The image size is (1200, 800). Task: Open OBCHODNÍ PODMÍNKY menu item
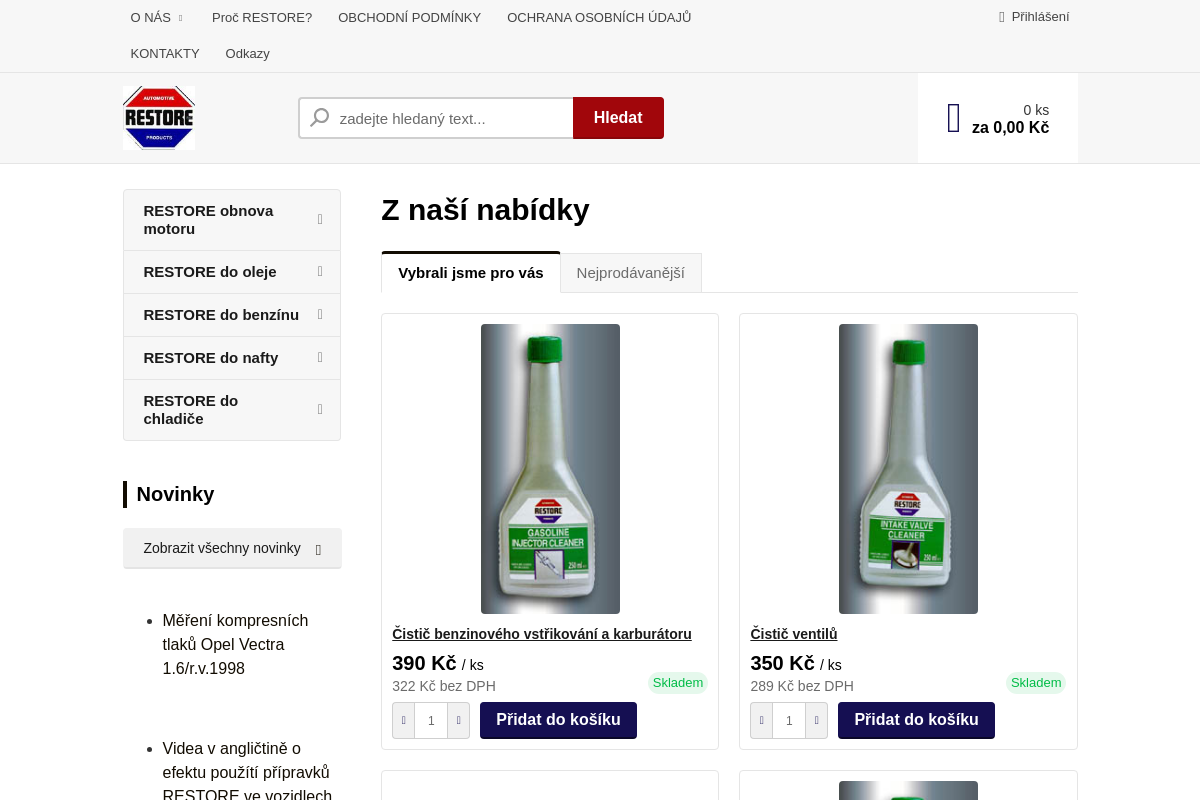409,18
